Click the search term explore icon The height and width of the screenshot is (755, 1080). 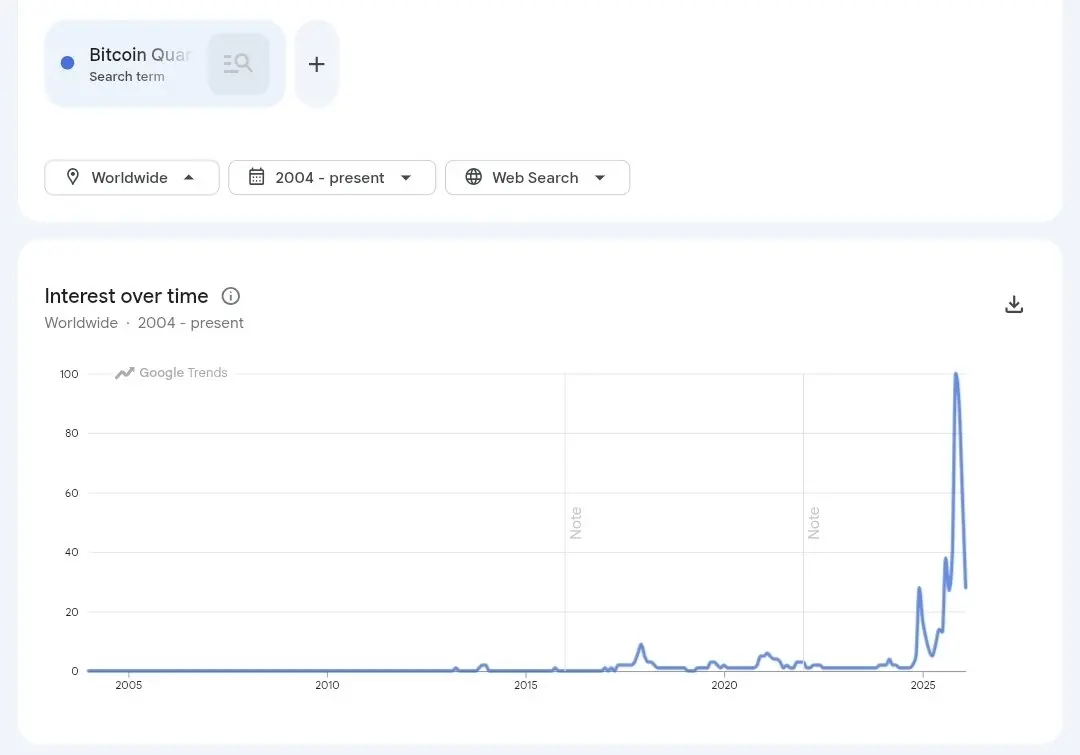click(238, 64)
